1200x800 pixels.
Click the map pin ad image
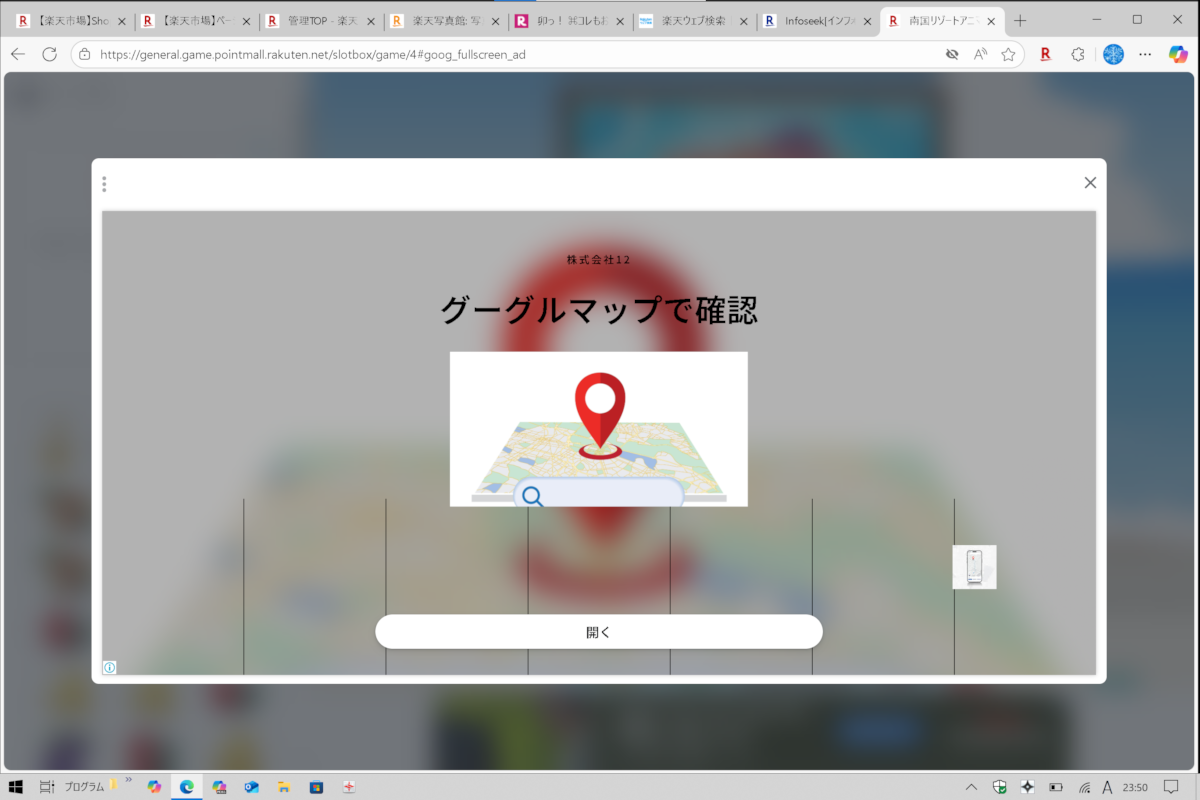click(x=598, y=428)
